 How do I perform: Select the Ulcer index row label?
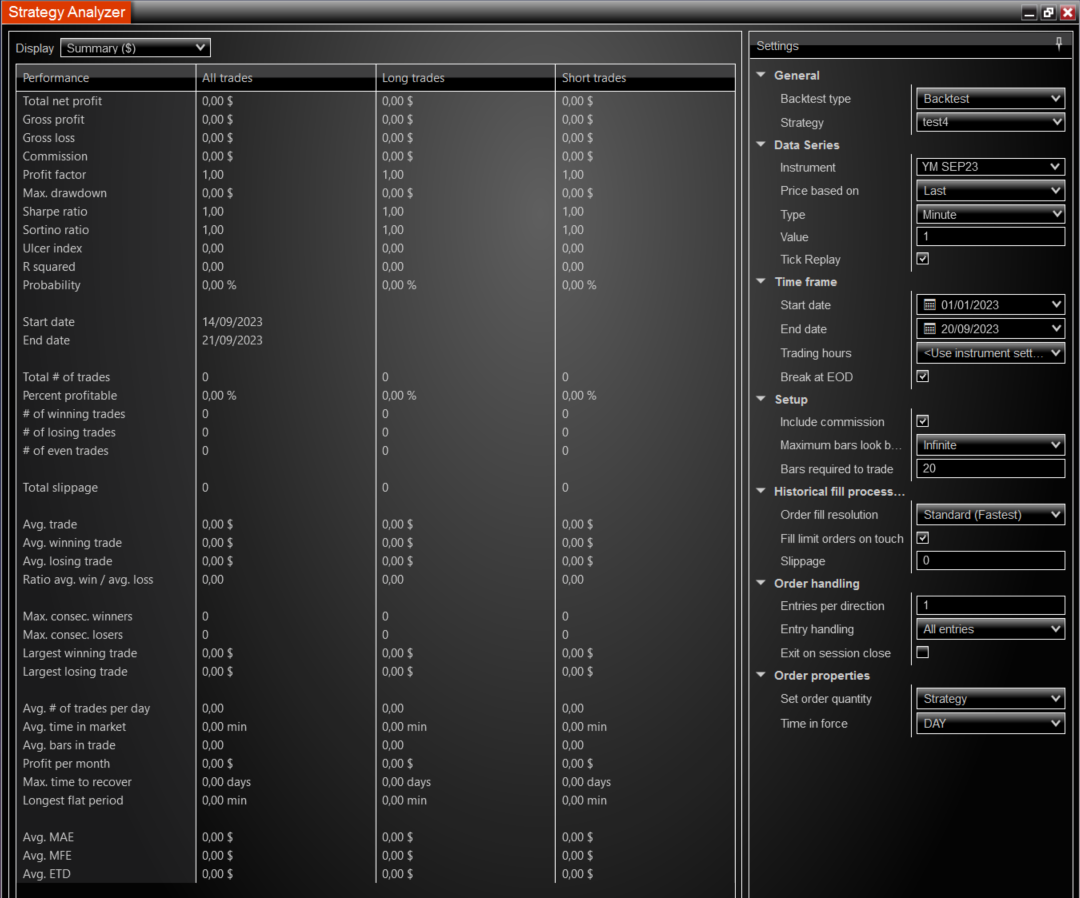pyautogui.click(x=52, y=248)
